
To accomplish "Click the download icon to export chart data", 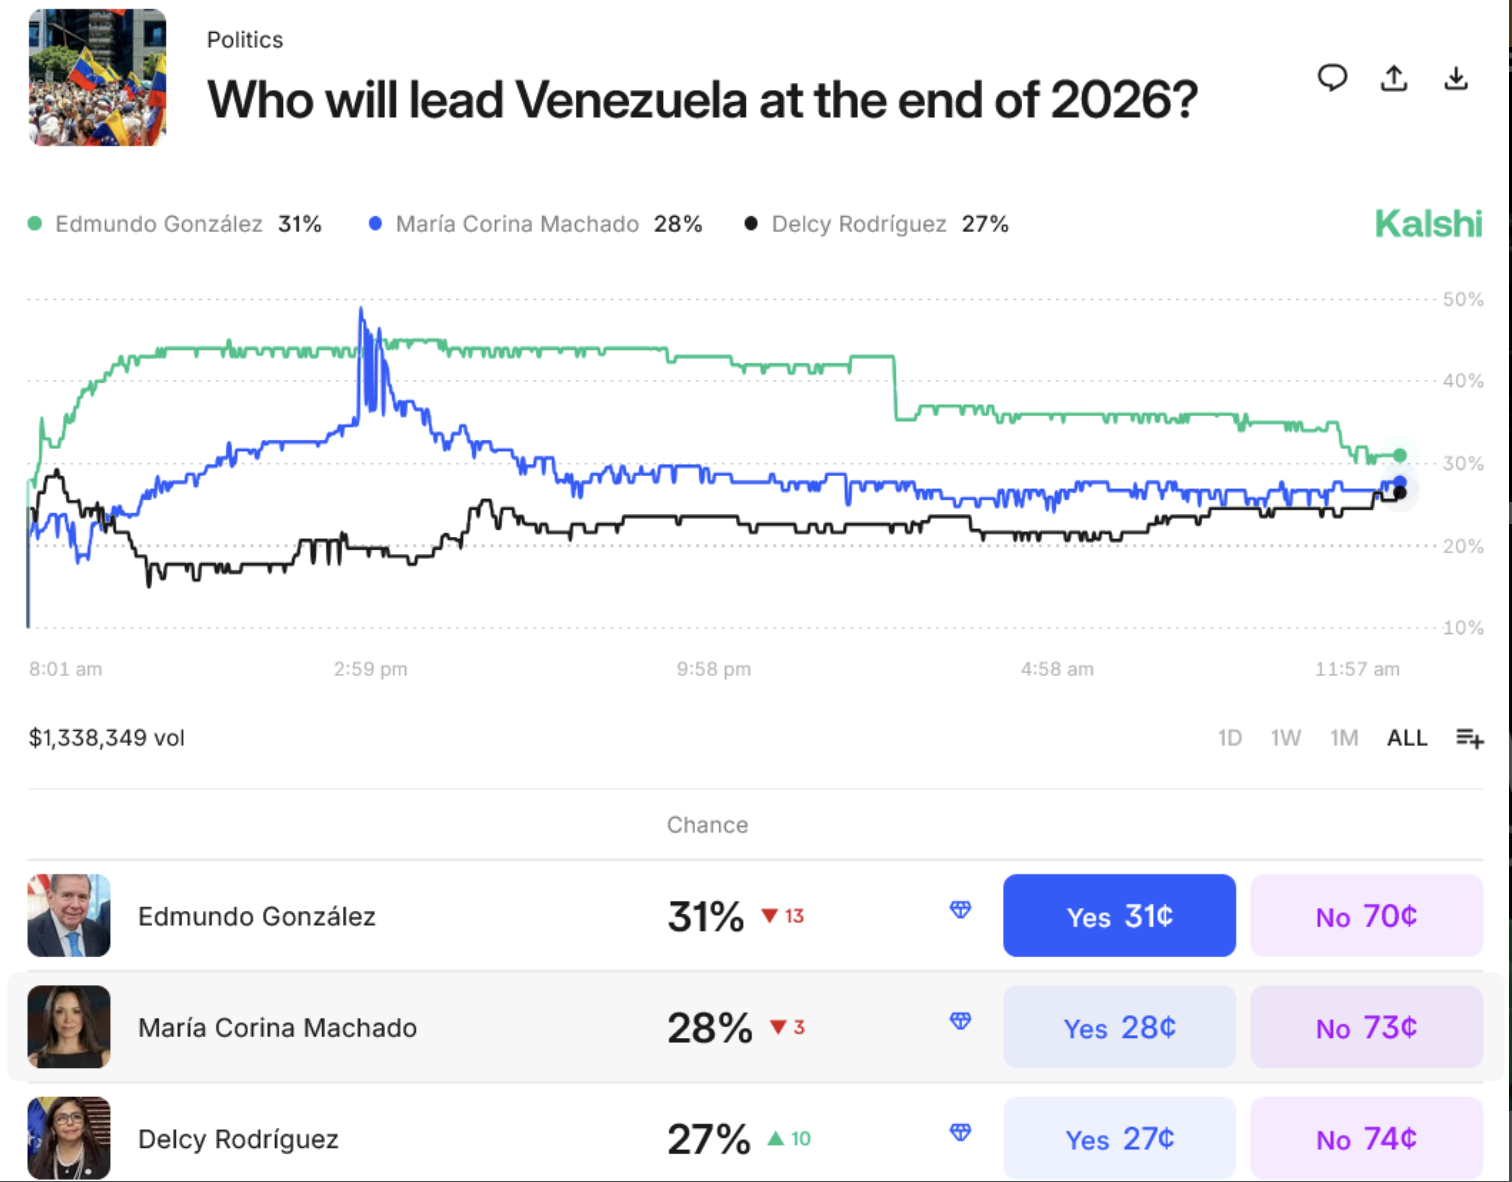I will (1456, 78).
